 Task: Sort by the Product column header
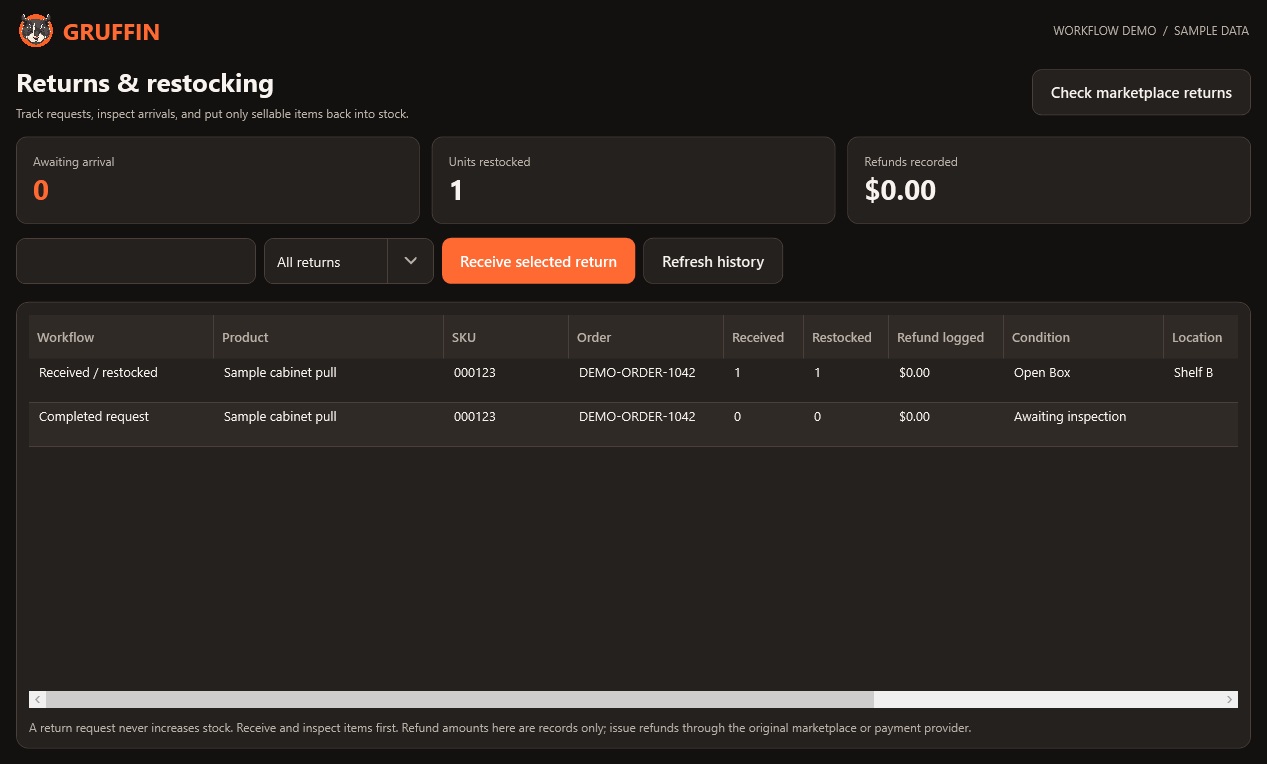click(329, 337)
